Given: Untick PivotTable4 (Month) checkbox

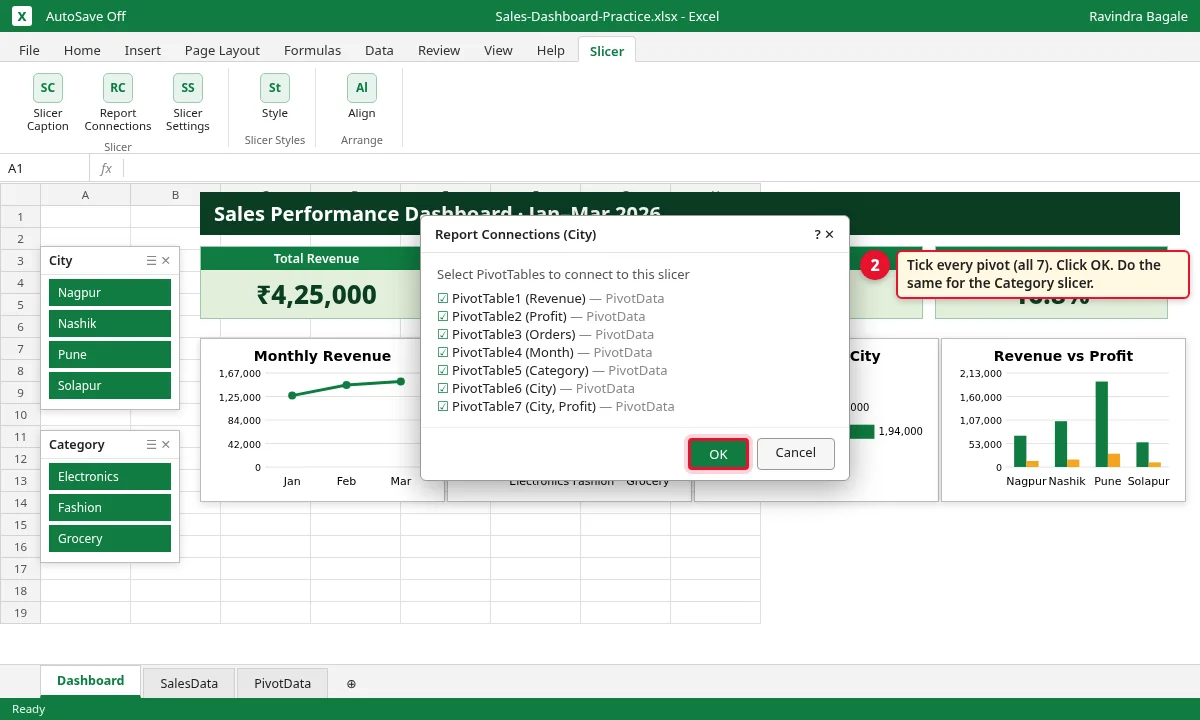Looking at the screenshot, I should [x=443, y=352].
